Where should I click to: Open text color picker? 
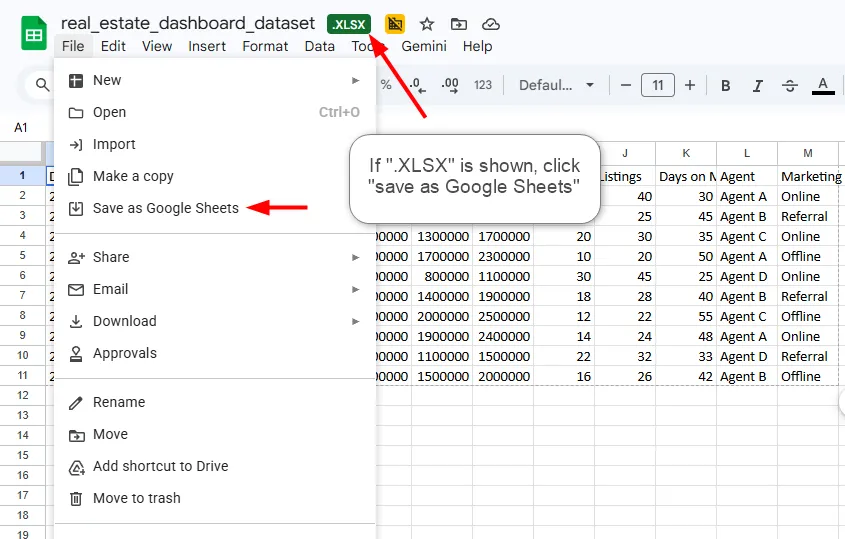coord(823,85)
